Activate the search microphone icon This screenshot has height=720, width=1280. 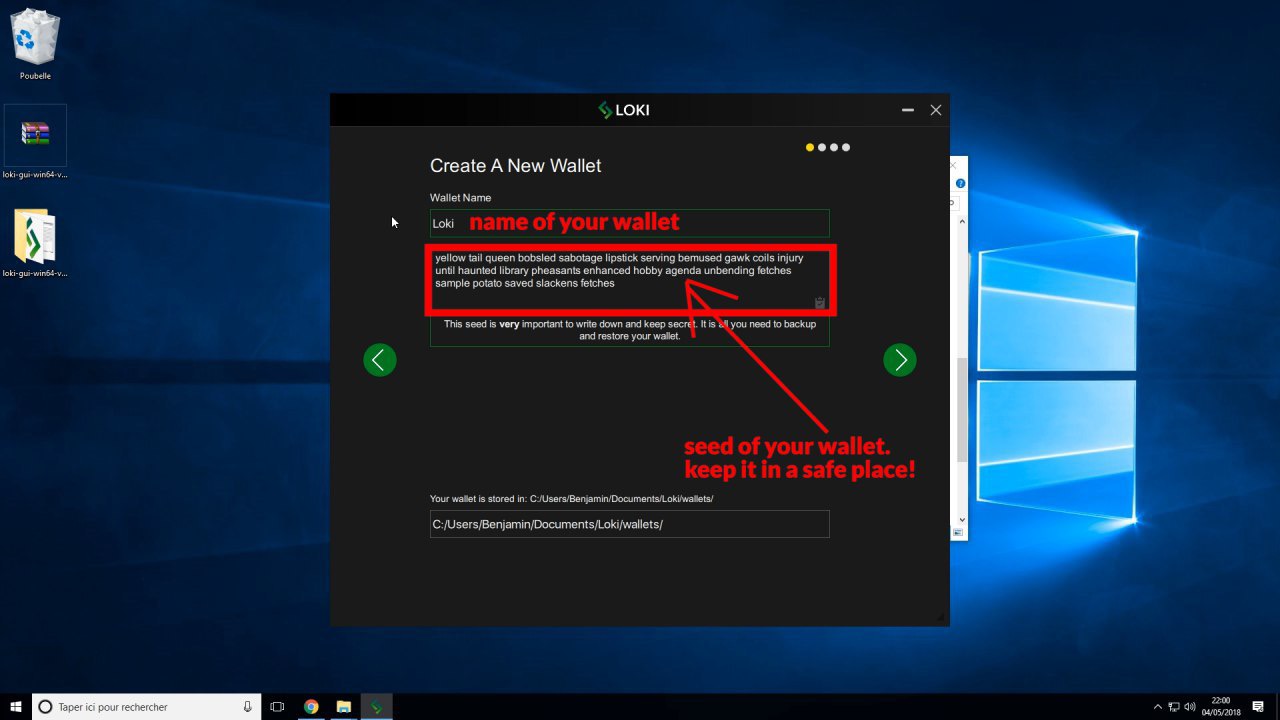click(247, 706)
